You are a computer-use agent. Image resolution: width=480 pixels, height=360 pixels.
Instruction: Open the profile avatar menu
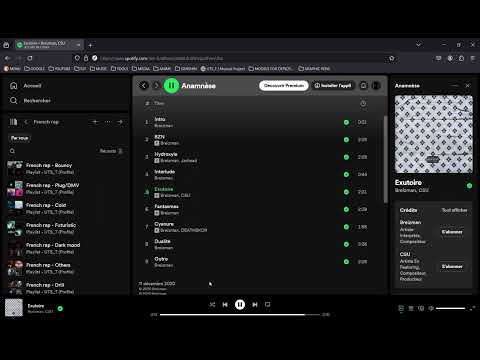[x=376, y=86]
